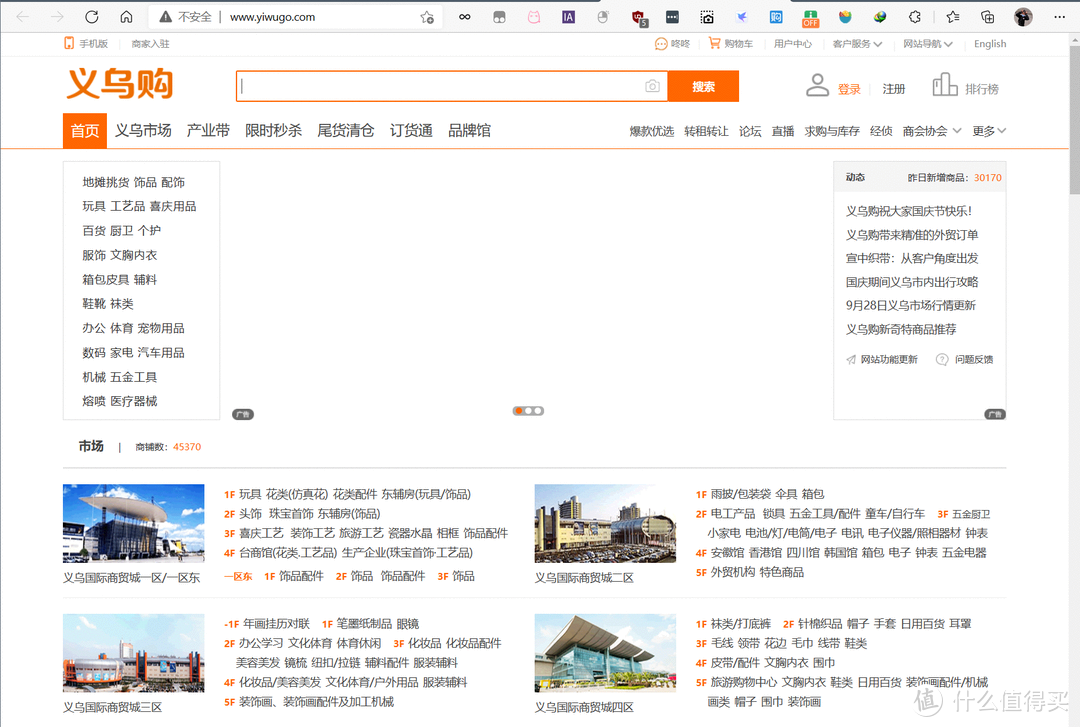Open the 订货通 navigation tab
This screenshot has width=1080, height=727.
click(x=411, y=130)
